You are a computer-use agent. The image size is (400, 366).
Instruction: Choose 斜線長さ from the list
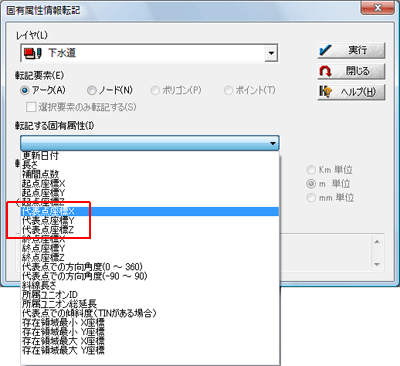(150, 286)
